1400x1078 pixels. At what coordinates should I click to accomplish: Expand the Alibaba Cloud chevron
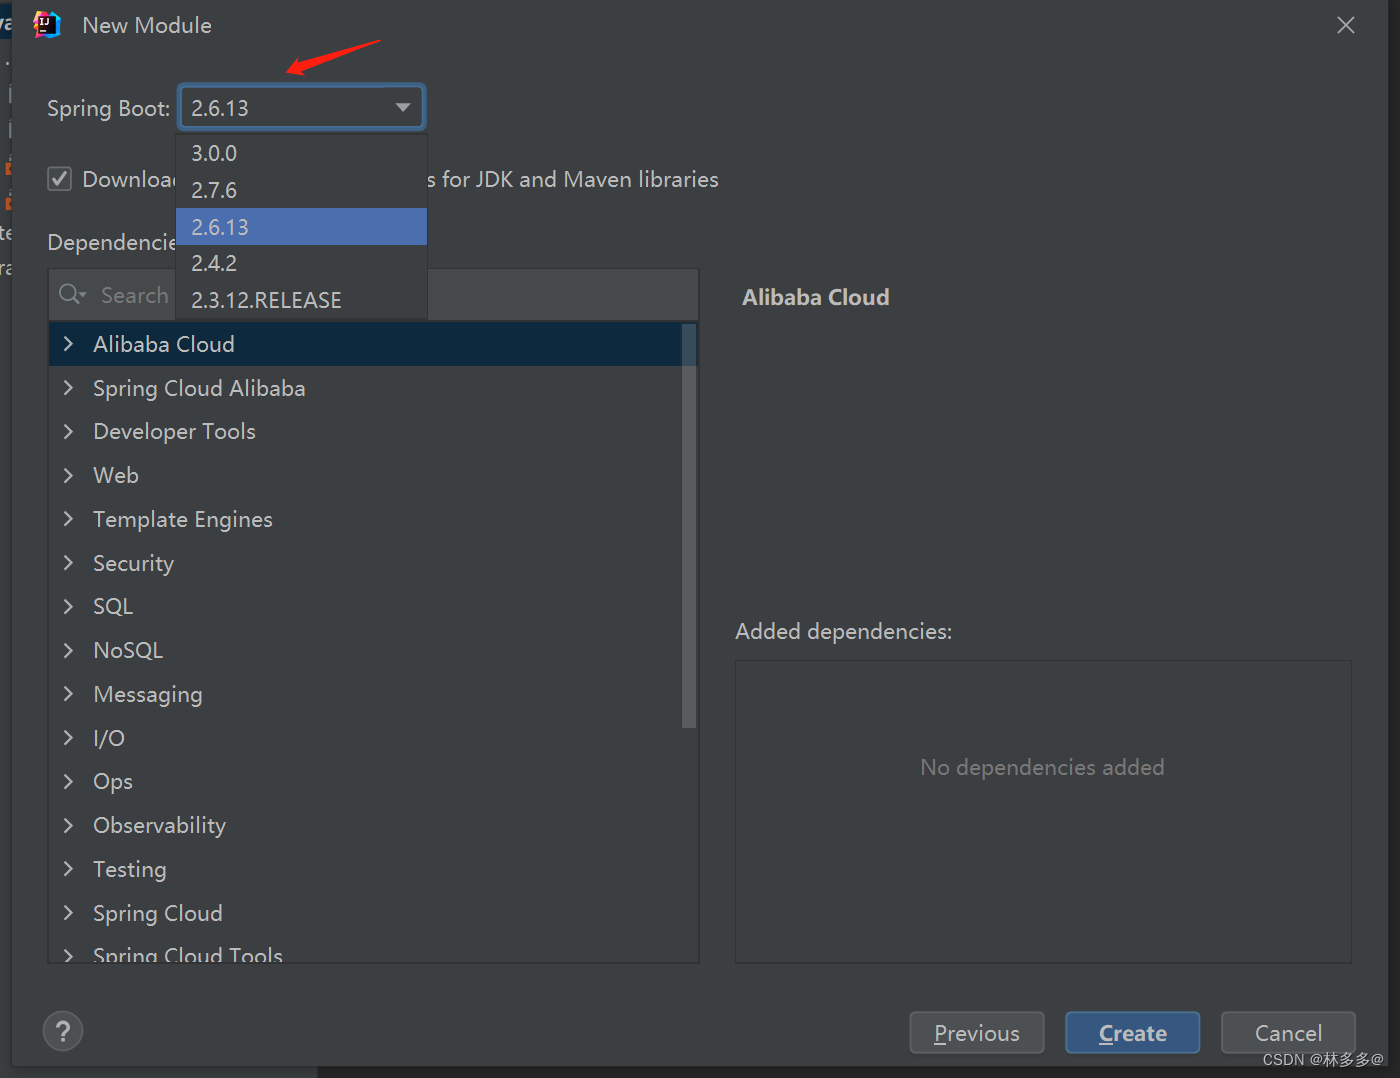(68, 344)
